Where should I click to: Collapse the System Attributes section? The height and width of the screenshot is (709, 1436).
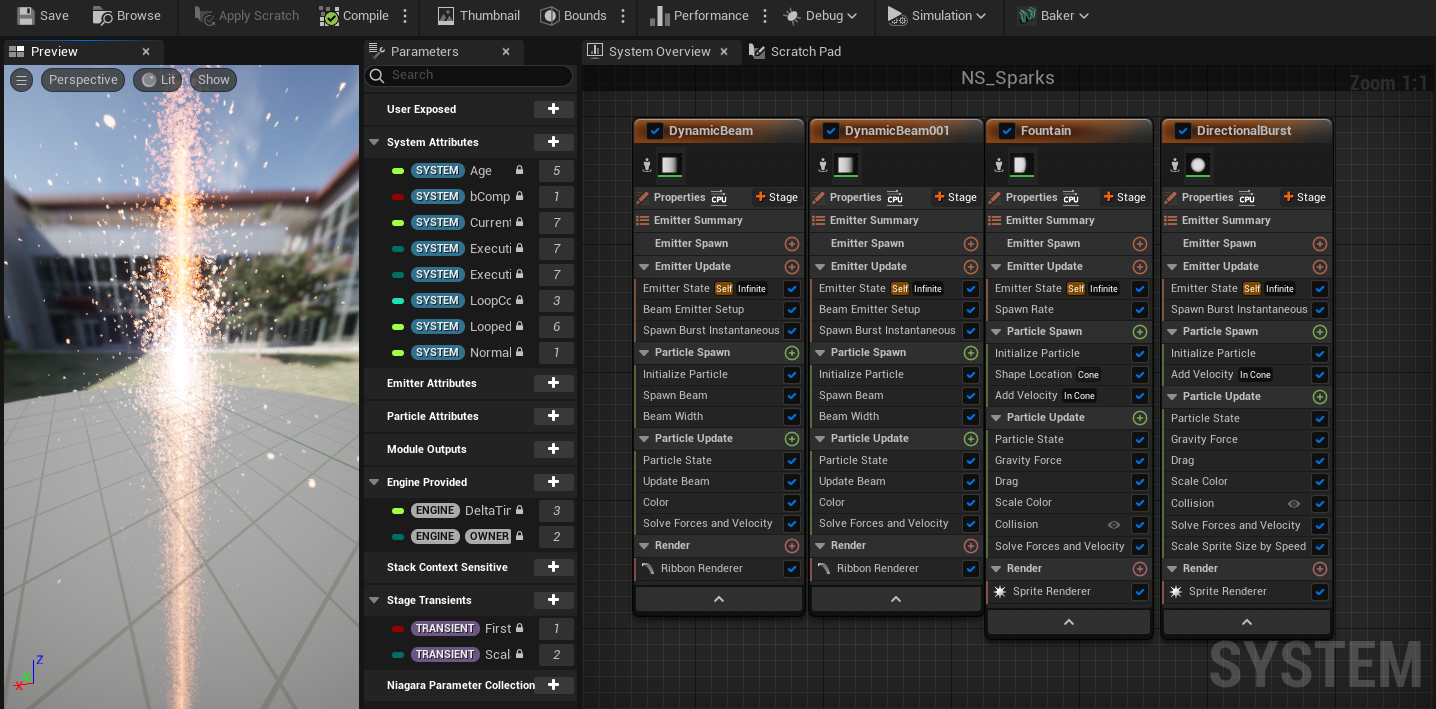(x=374, y=142)
